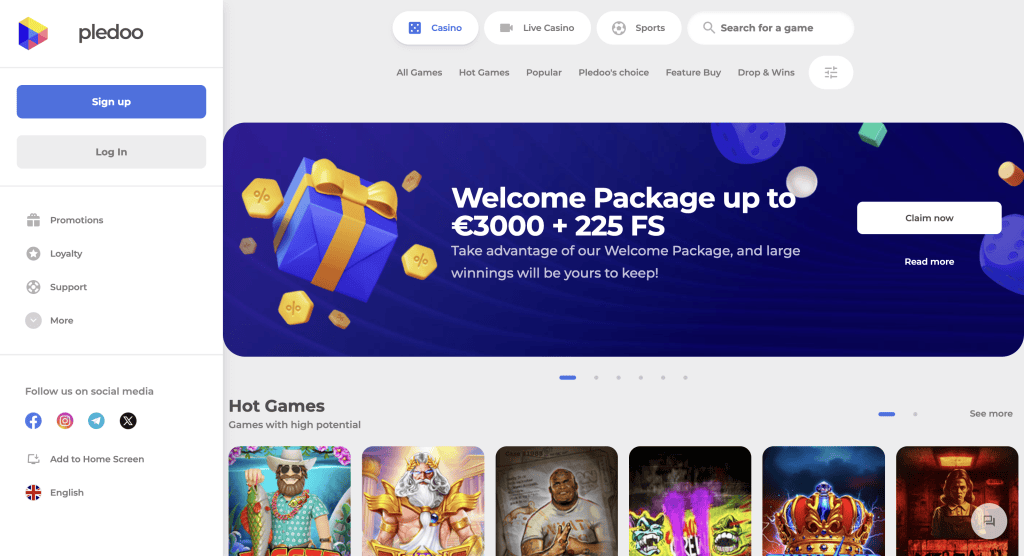The height and width of the screenshot is (556, 1024).
Task: Open the X (Twitter) social icon
Action: click(x=128, y=421)
